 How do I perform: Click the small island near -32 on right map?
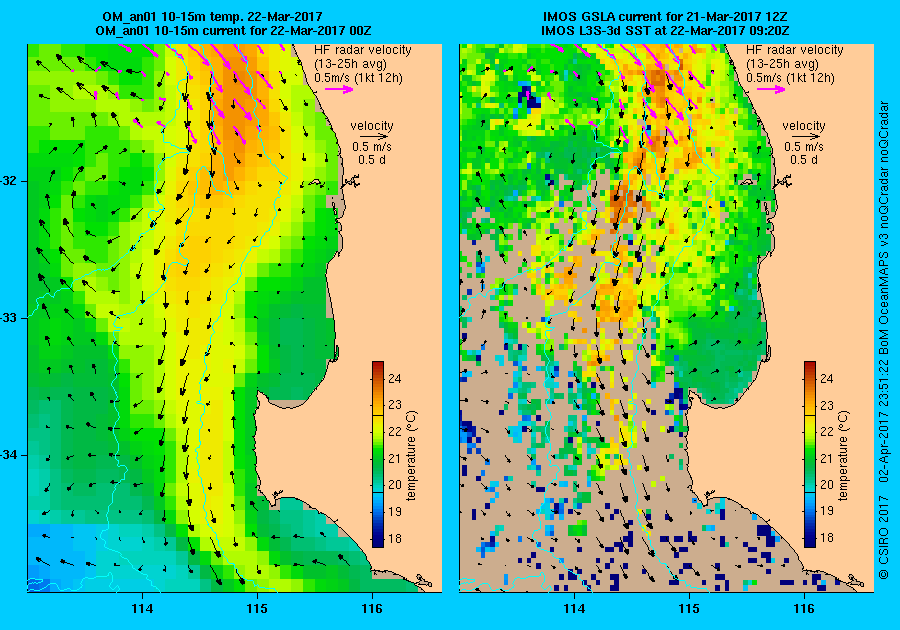pos(746,182)
